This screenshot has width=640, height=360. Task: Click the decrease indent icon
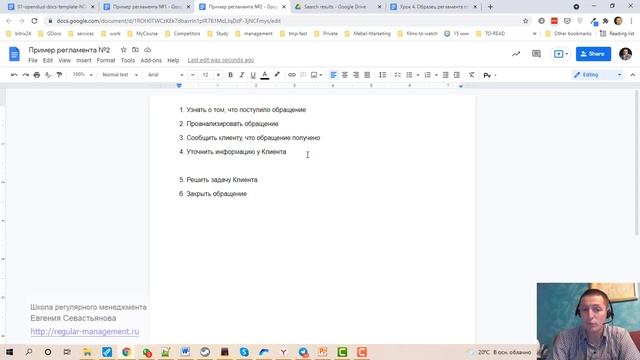point(446,75)
